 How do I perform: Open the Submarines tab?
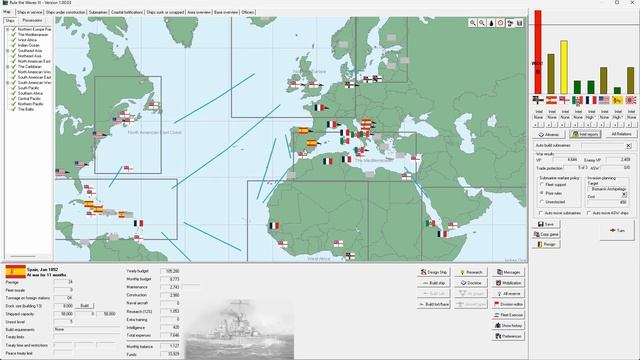point(98,12)
